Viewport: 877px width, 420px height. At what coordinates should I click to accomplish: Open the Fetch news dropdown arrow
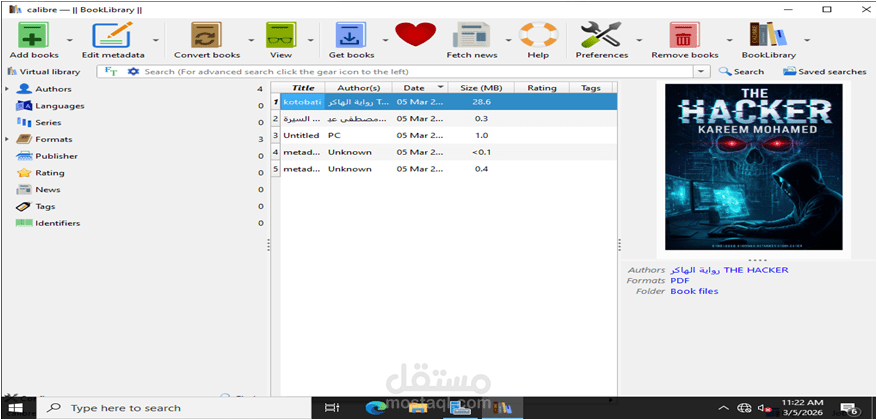[x=508, y=40]
